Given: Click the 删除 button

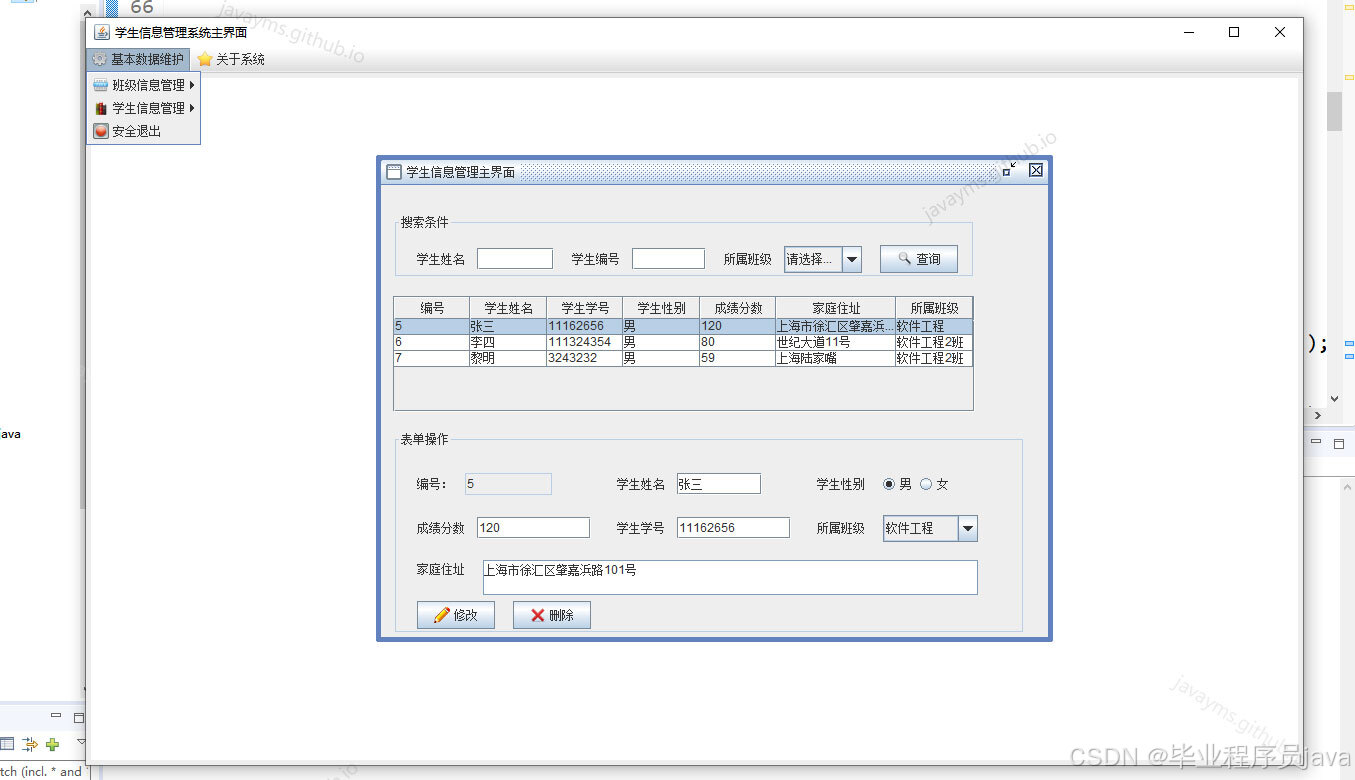Looking at the screenshot, I should coord(552,615).
